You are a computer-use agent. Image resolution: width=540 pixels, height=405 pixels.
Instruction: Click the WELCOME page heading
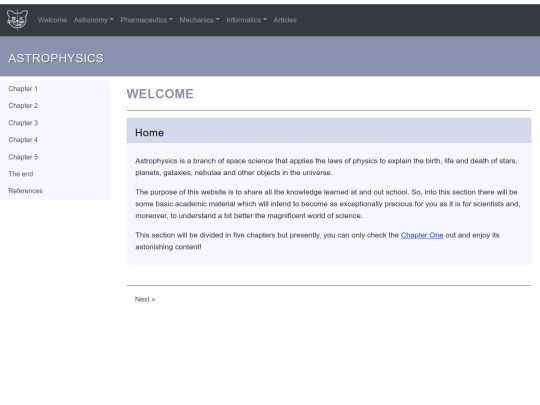[160, 94]
